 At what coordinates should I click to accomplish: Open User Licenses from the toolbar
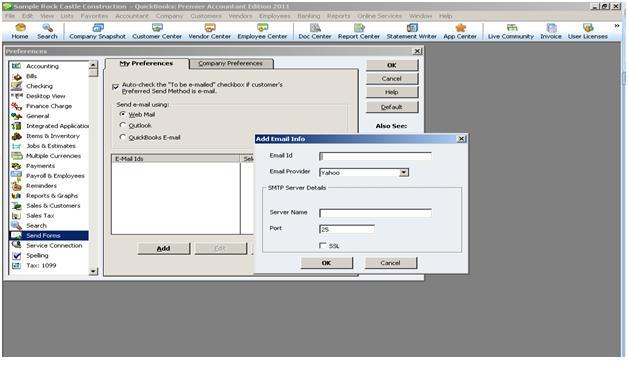[x=588, y=31]
